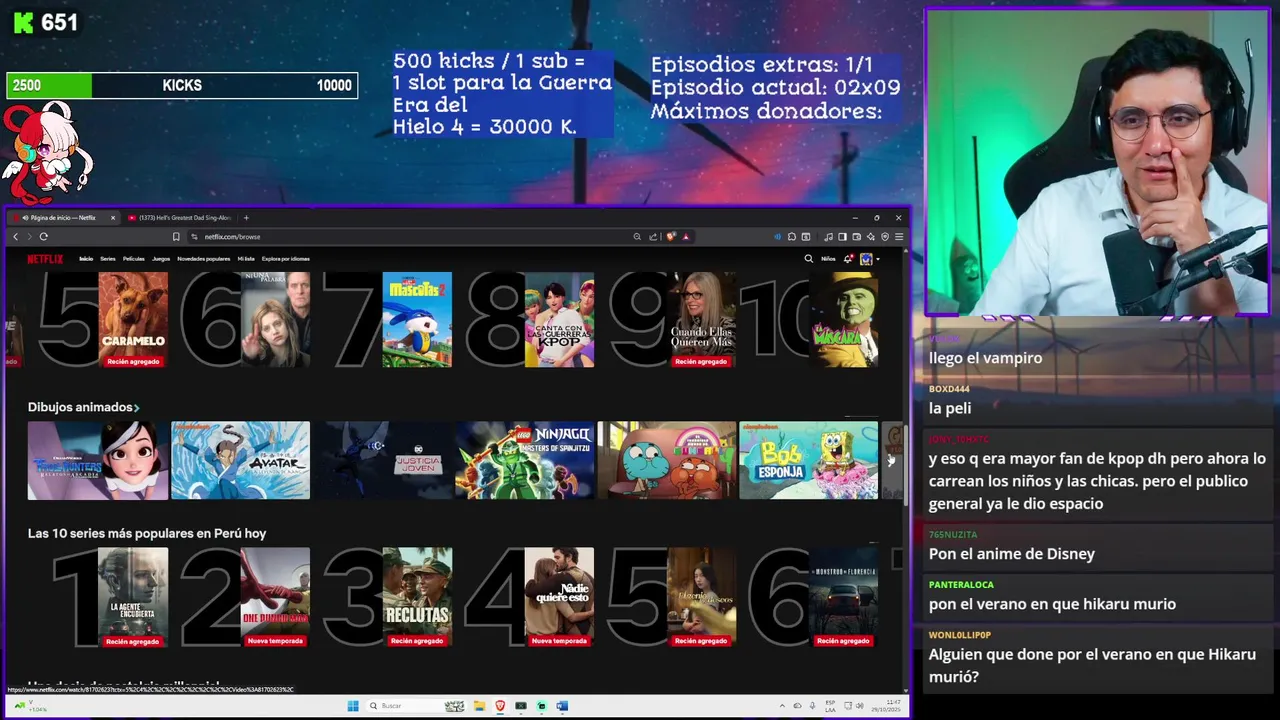1280x720 pixels.
Task: Open Nadie Quiere Esto series poster
Action: click(x=559, y=597)
